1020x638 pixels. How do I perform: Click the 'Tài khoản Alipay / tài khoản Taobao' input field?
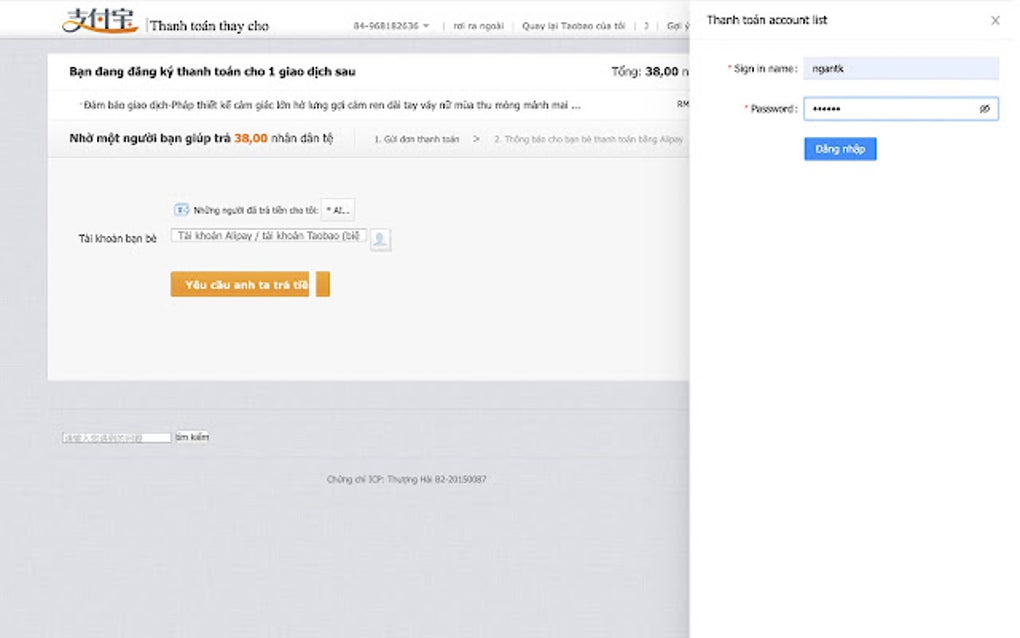click(x=265, y=238)
